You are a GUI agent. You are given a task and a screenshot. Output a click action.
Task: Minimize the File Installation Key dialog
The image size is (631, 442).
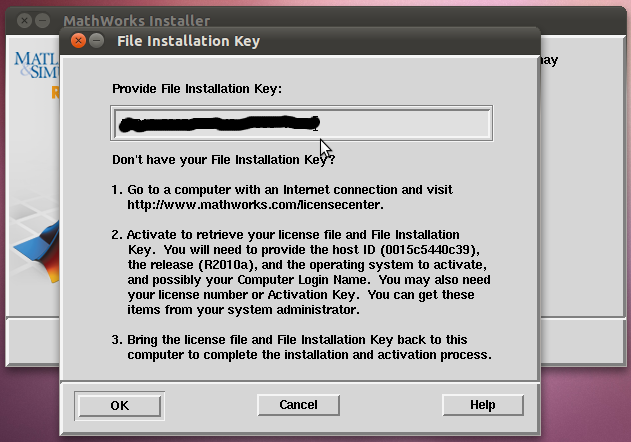(97, 41)
